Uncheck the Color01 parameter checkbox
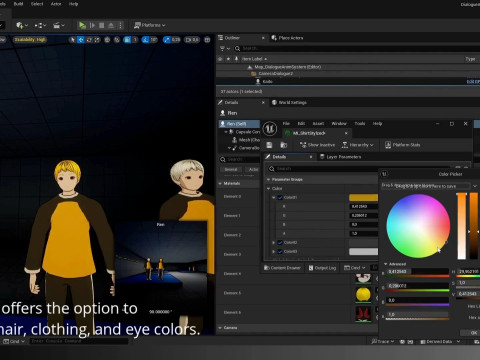 (280, 198)
